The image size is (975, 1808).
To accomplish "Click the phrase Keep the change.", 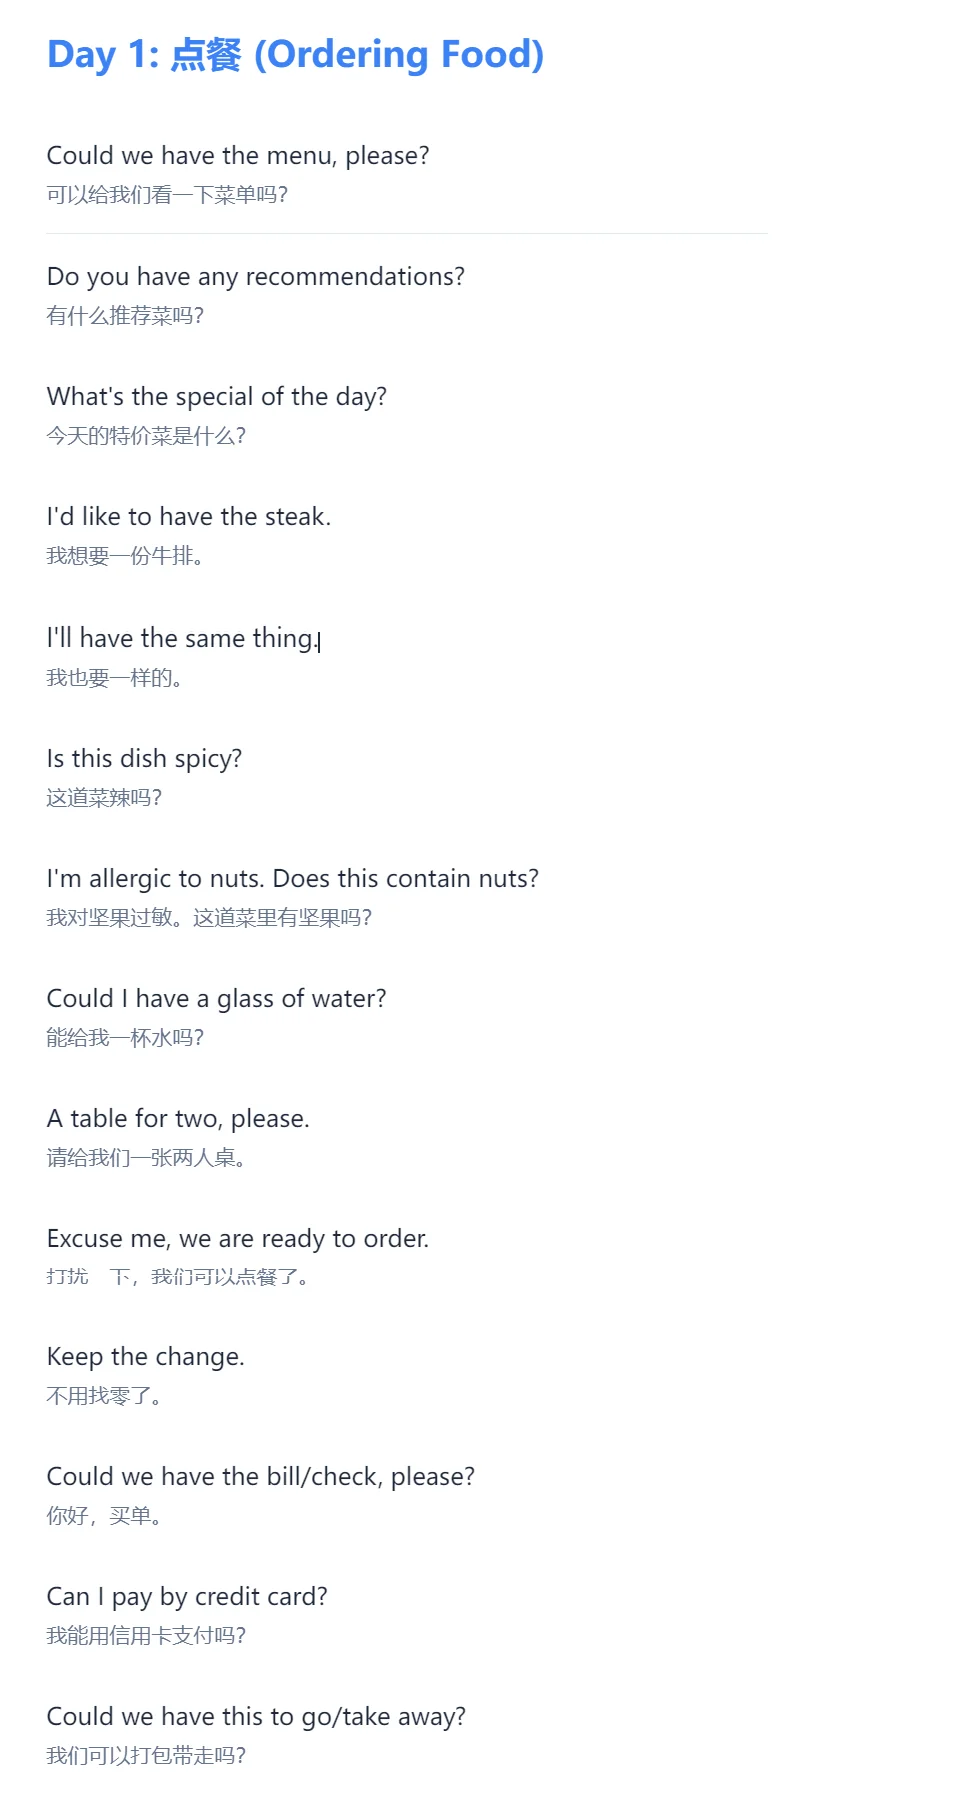I will click(x=146, y=1357).
